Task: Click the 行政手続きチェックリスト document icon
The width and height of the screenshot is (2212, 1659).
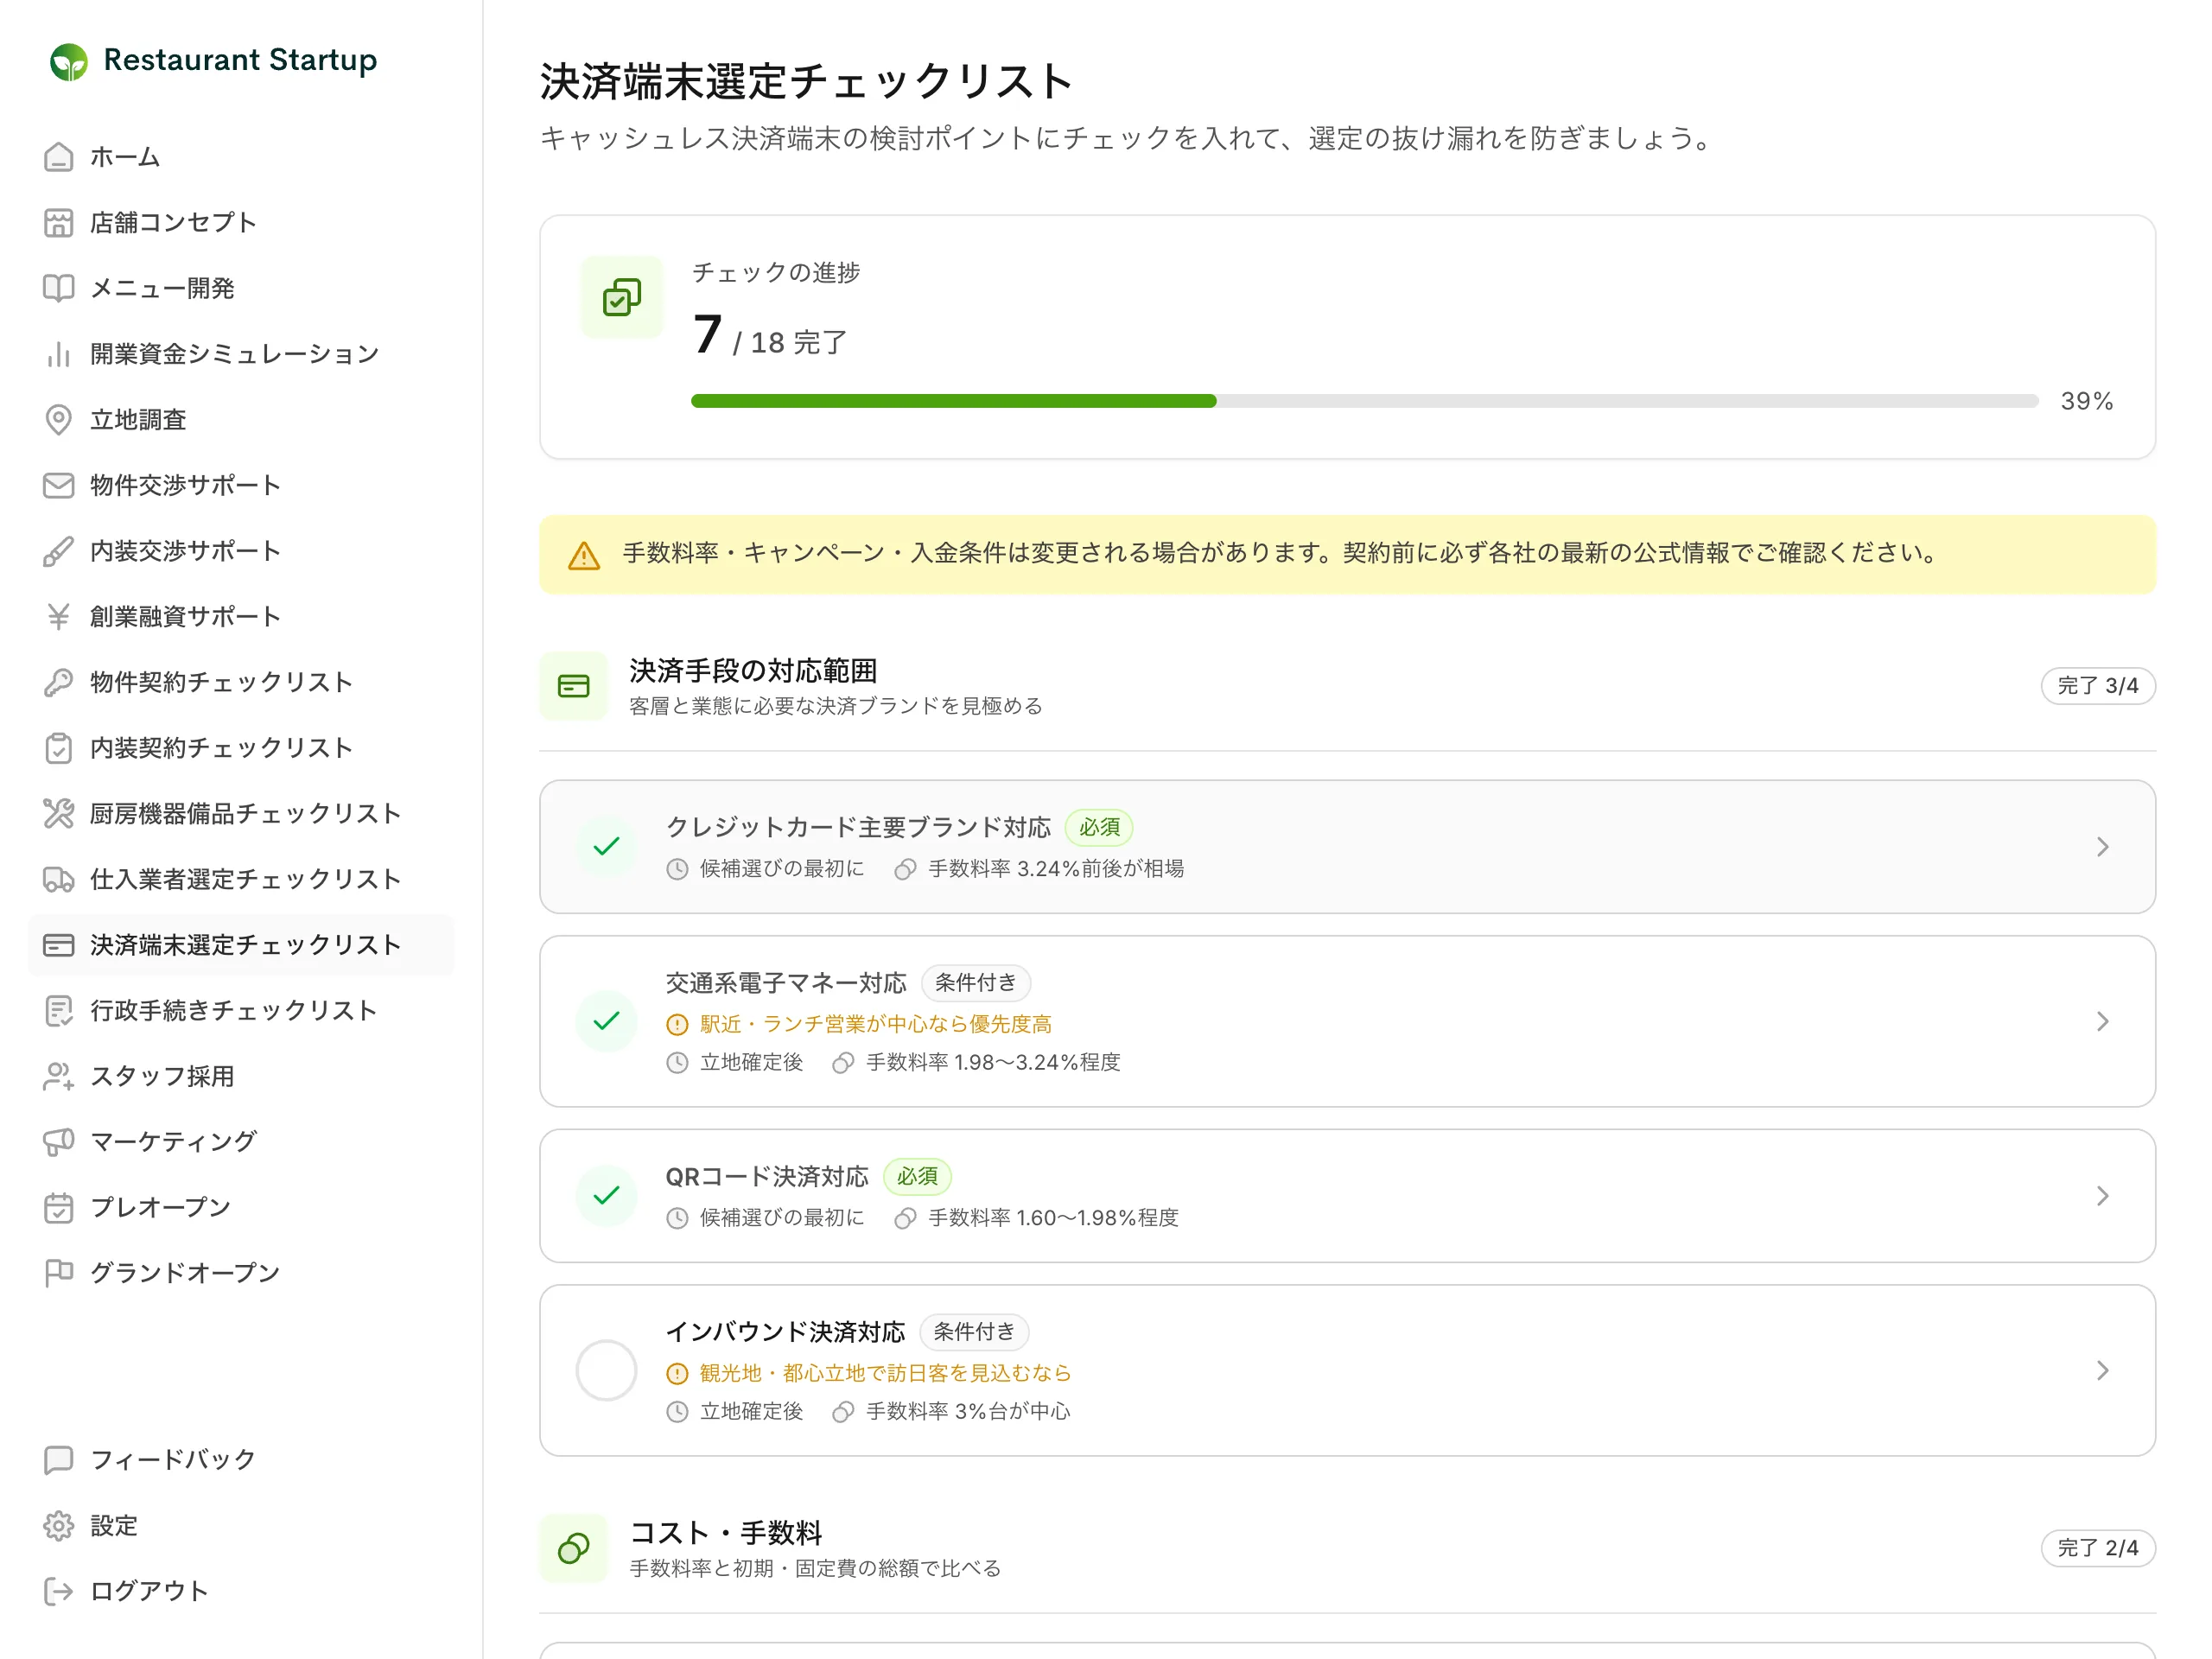Action: 59,1010
